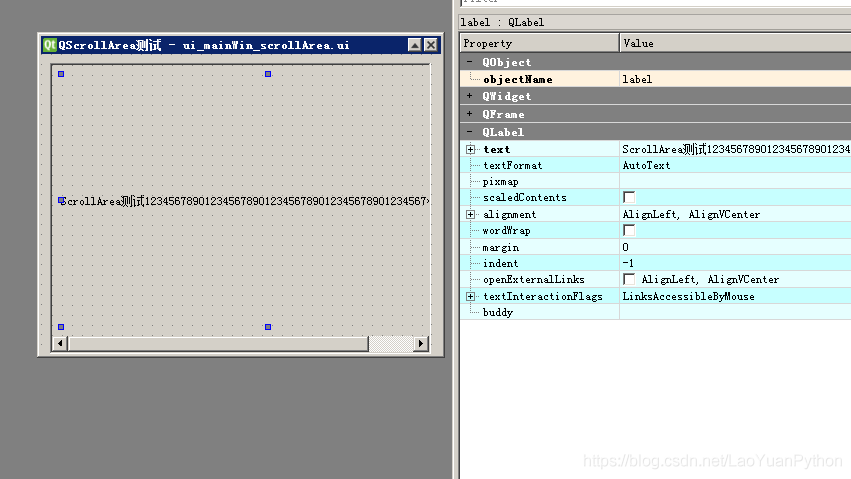Click the bottom-left blue selection handle
851x479 pixels.
coord(61,327)
